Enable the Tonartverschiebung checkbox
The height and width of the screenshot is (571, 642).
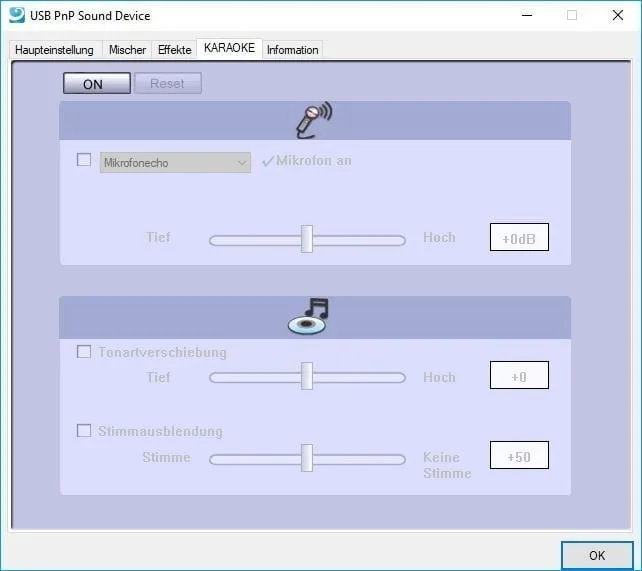84,352
